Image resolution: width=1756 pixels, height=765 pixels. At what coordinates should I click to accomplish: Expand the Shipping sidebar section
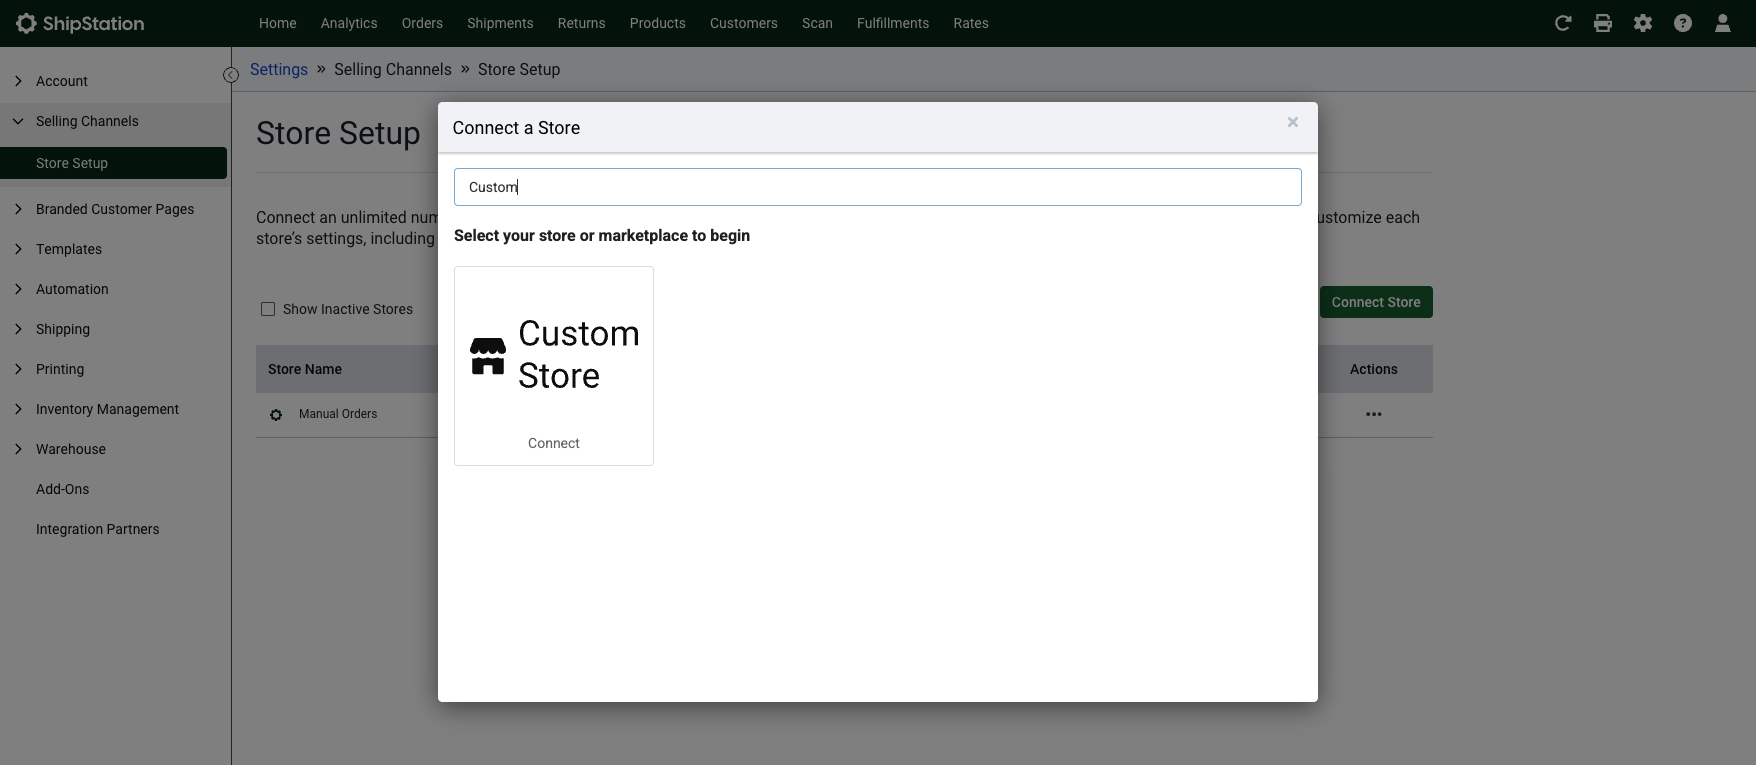(63, 329)
